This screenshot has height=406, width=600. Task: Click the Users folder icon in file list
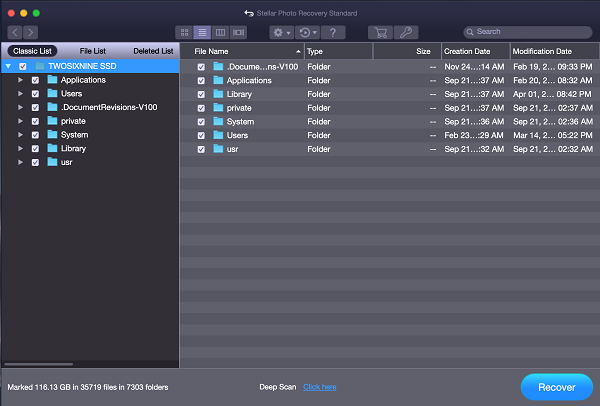click(218, 135)
